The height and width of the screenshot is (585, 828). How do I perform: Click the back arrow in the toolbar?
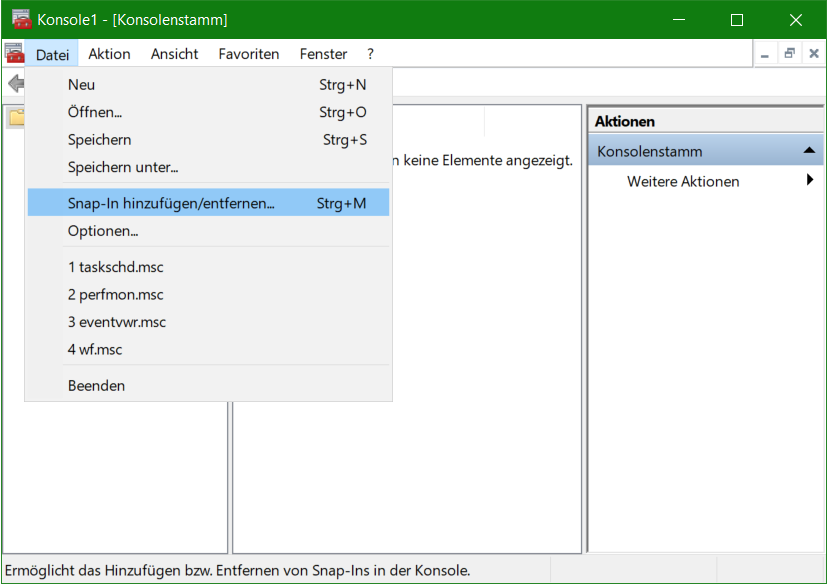tap(15, 84)
